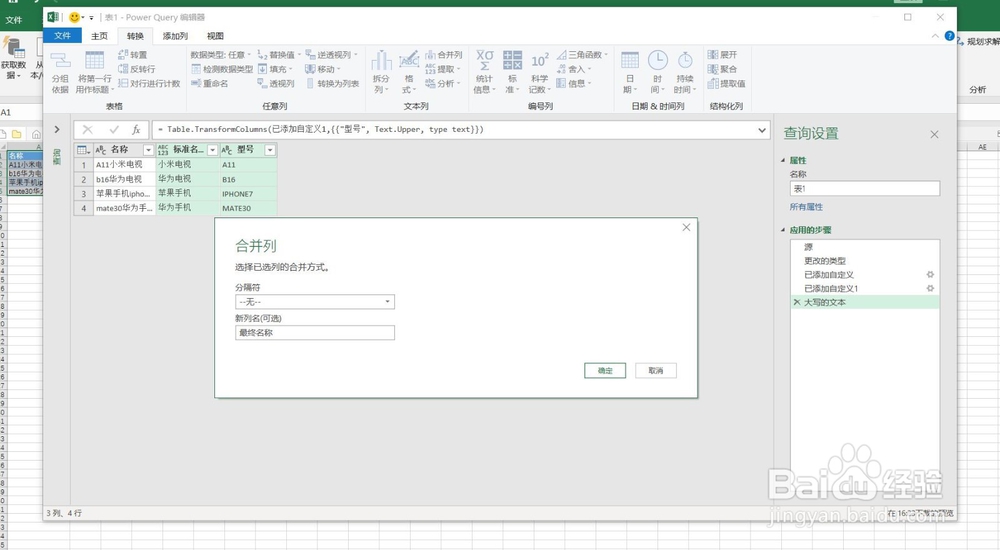Click Extract Values (提取值)
The height and width of the screenshot is (550, 1000).
726,84
